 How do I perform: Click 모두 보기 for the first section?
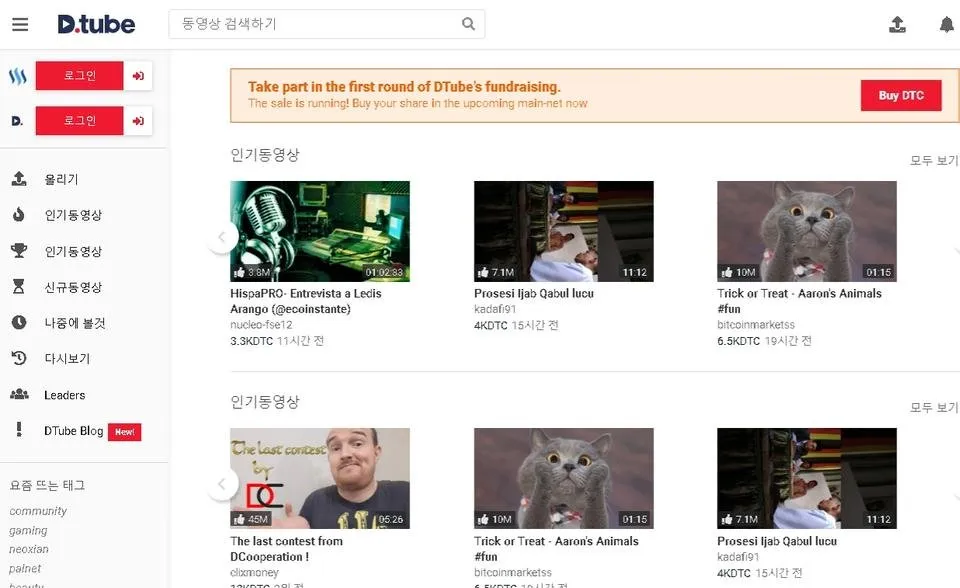tap(934, 160)
